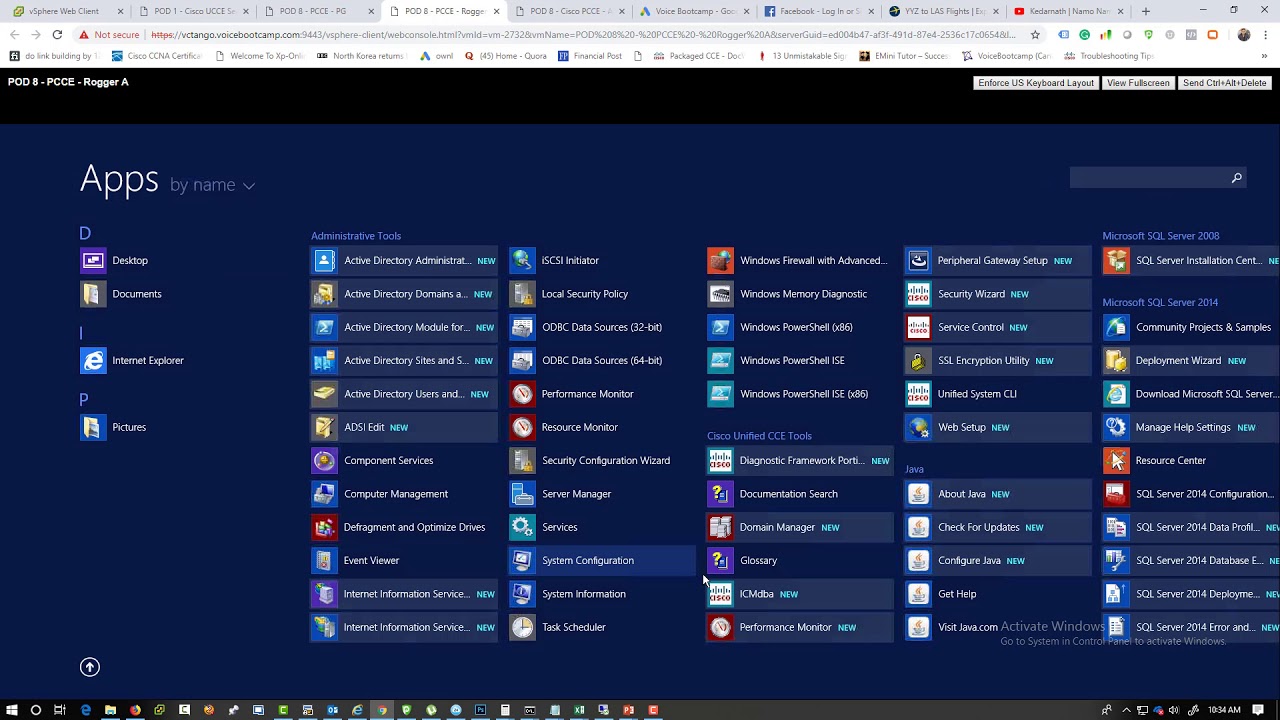Open the Services icon

click(522, 528)
